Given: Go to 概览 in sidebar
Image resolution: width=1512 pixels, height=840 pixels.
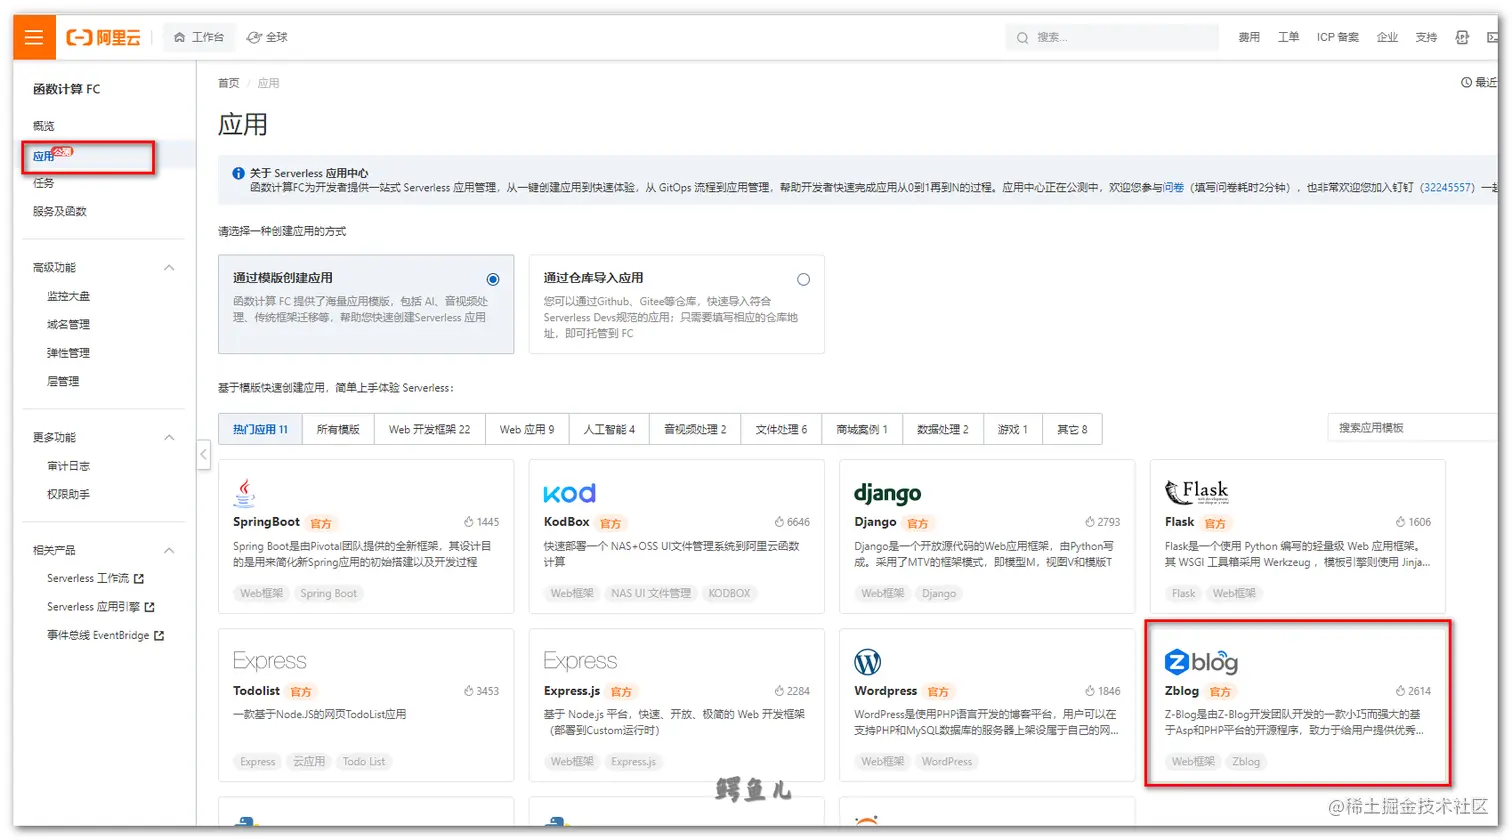Looking at the screenshot, I should [x=44, y=126].
